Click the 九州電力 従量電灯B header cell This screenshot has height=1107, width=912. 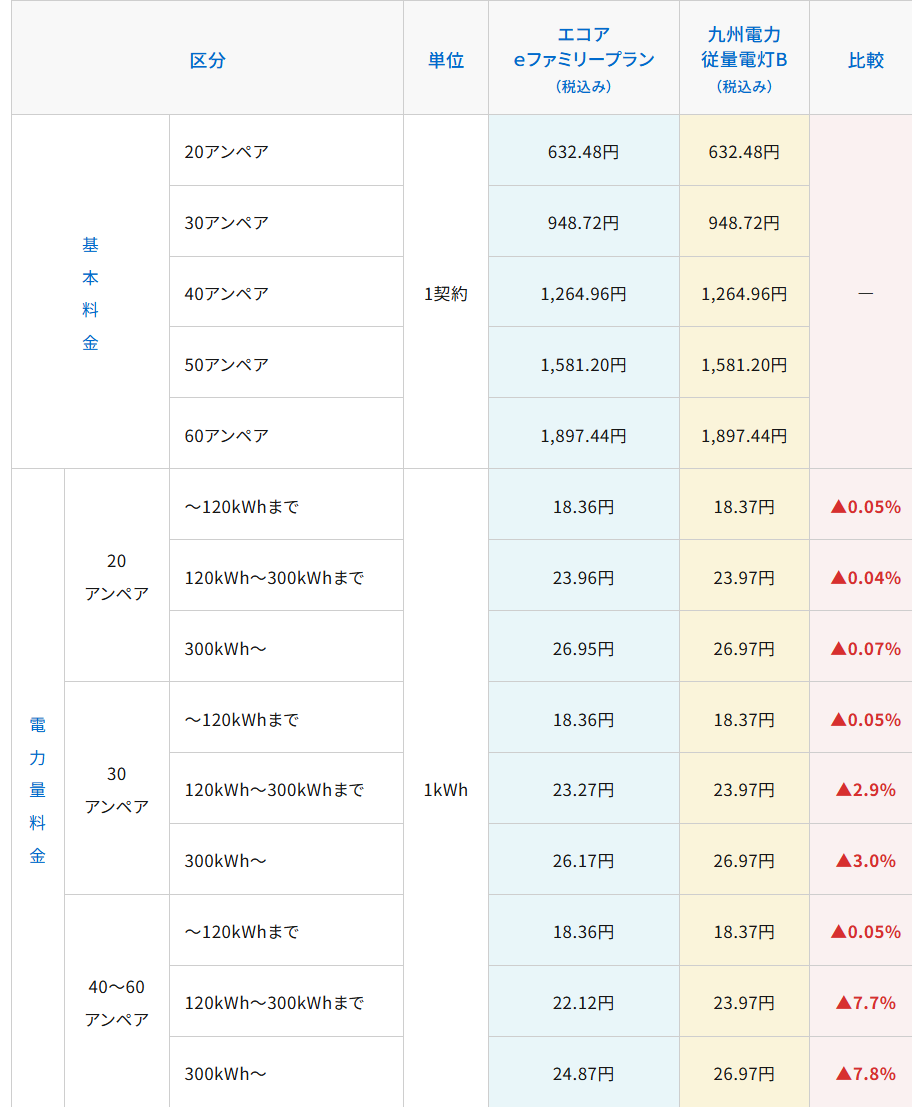click(744, 58)
